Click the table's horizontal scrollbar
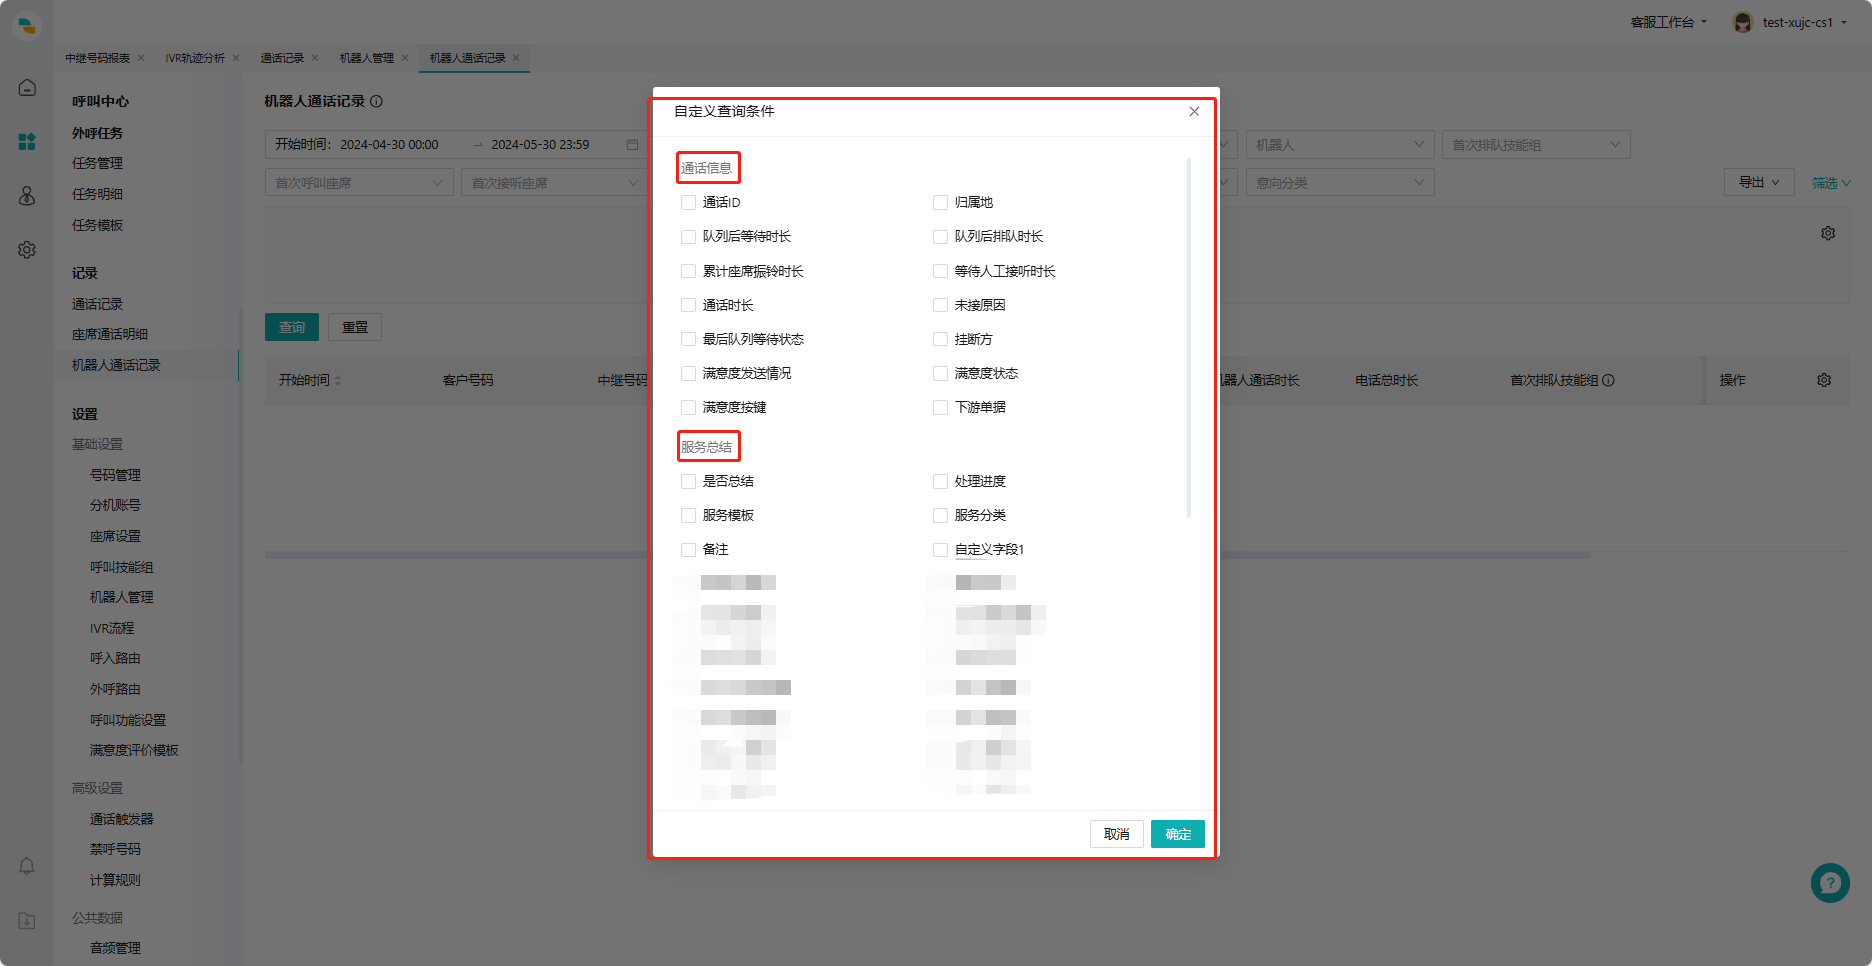This screenshot has height=966, width=1872. point(928,555)
